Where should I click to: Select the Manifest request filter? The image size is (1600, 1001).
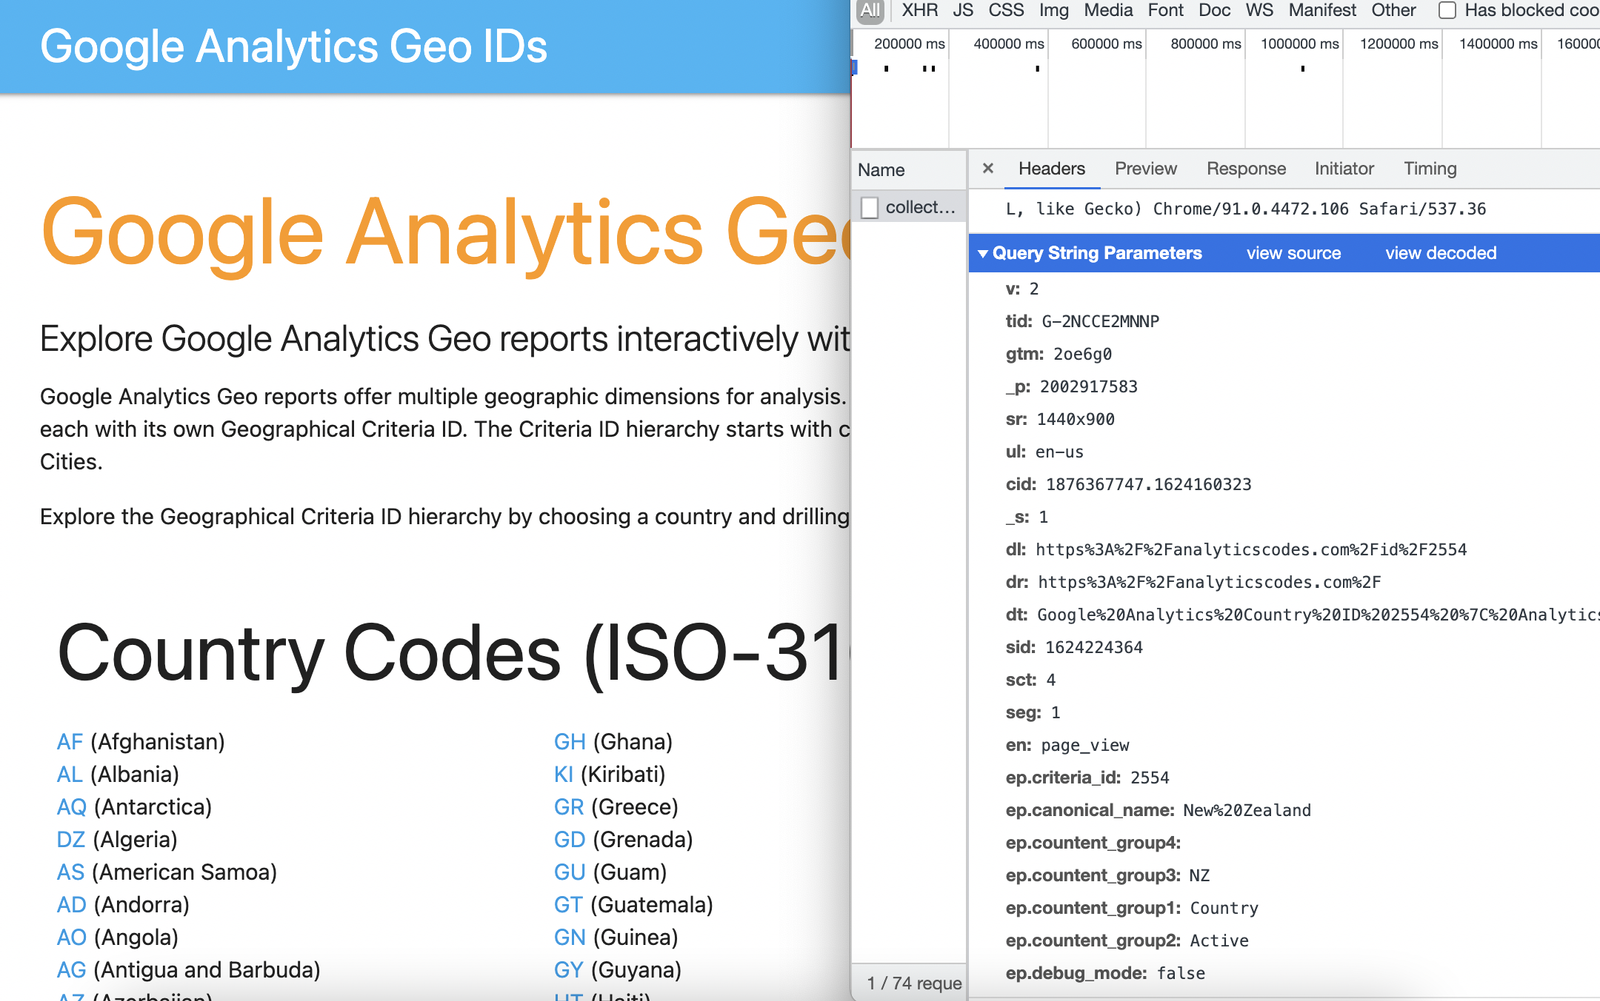tap(1321, 11)
